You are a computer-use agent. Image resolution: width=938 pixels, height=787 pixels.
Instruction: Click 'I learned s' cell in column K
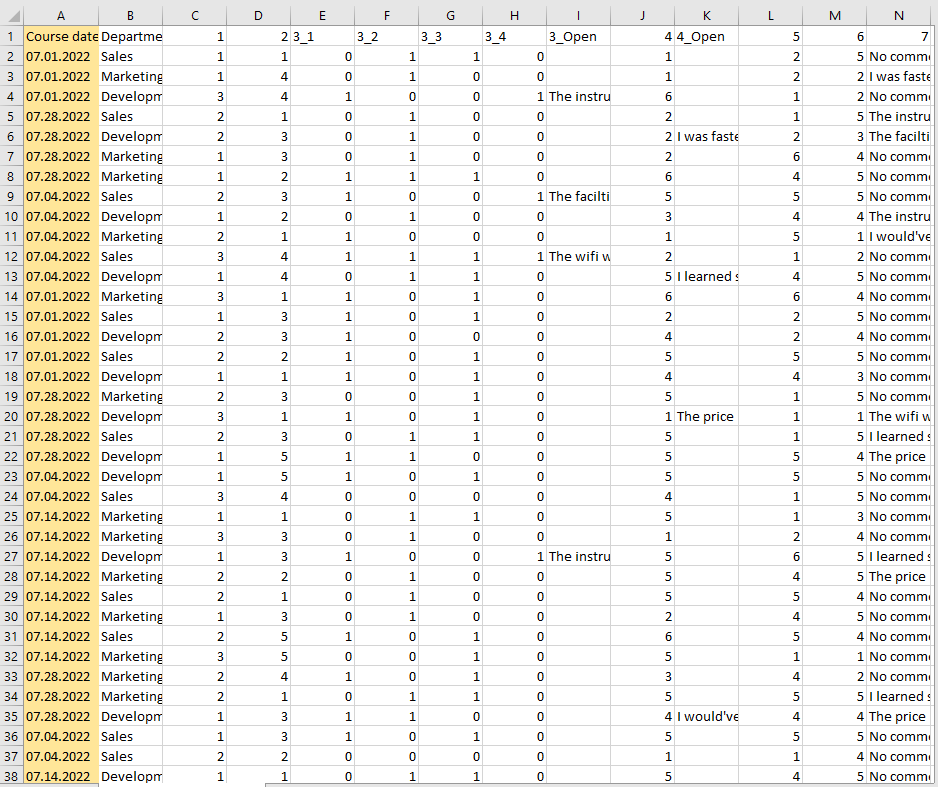(706, 276)
